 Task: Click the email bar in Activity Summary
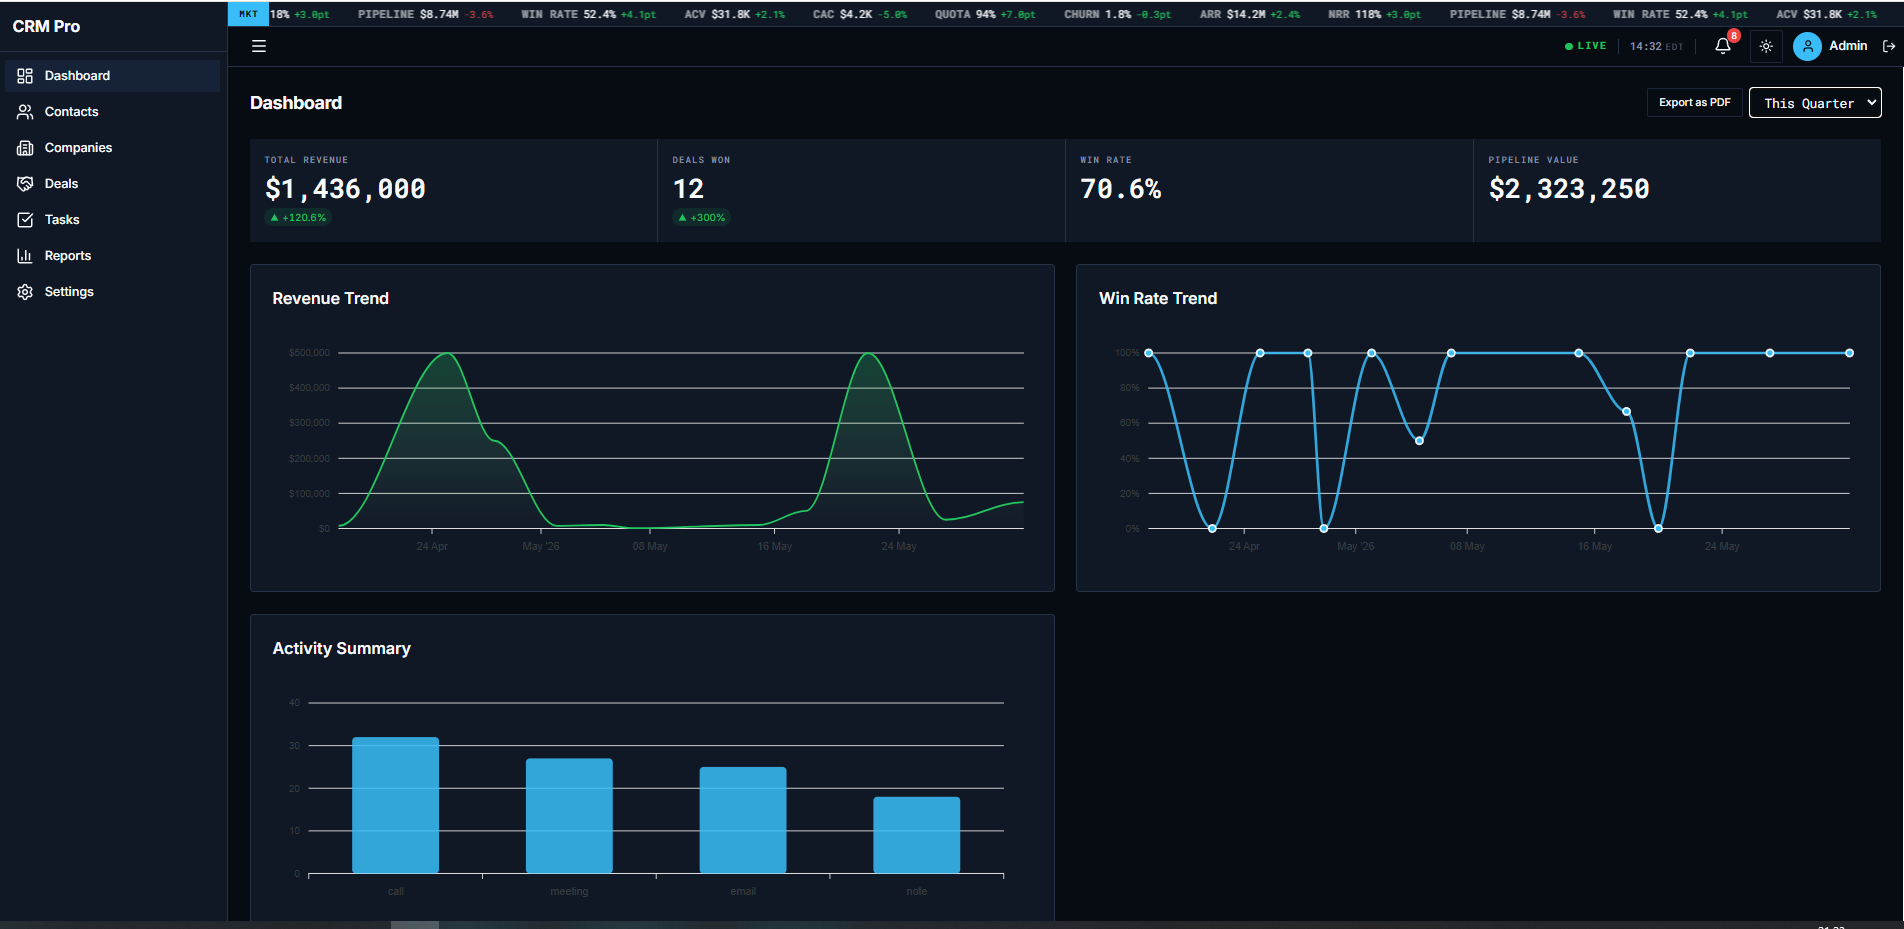(743, 820)
